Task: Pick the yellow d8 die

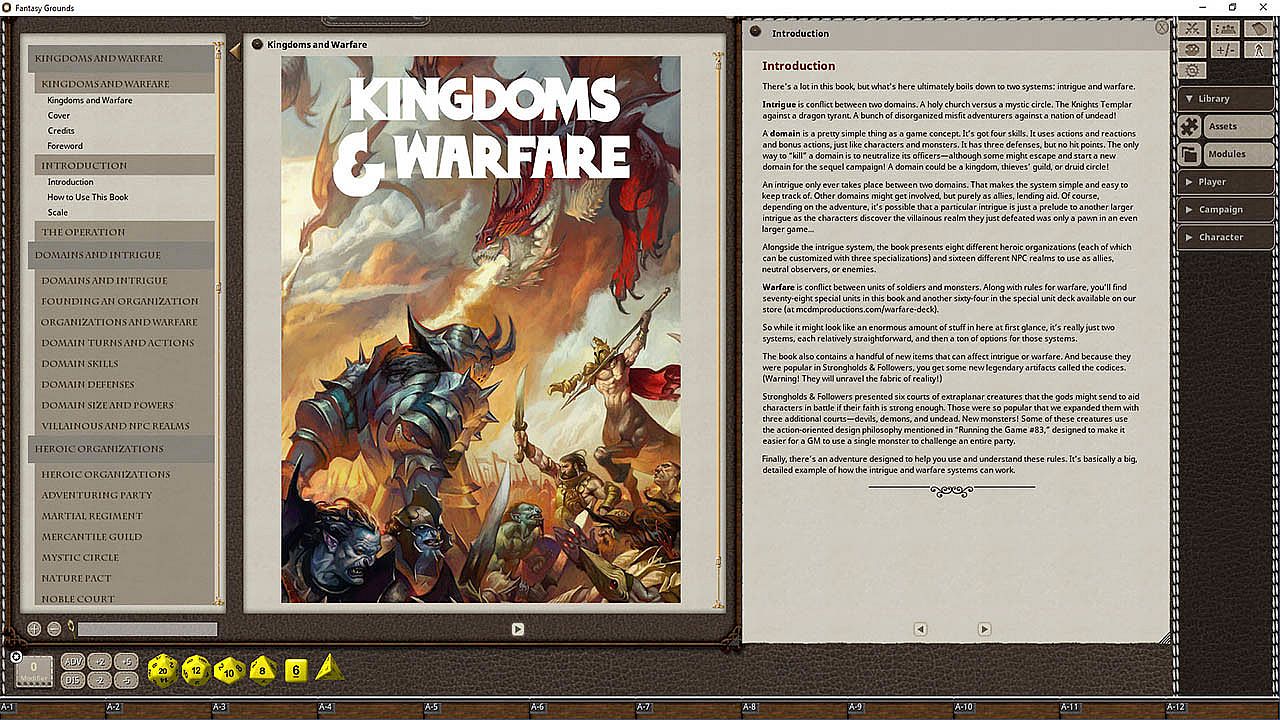Action: 263,669
